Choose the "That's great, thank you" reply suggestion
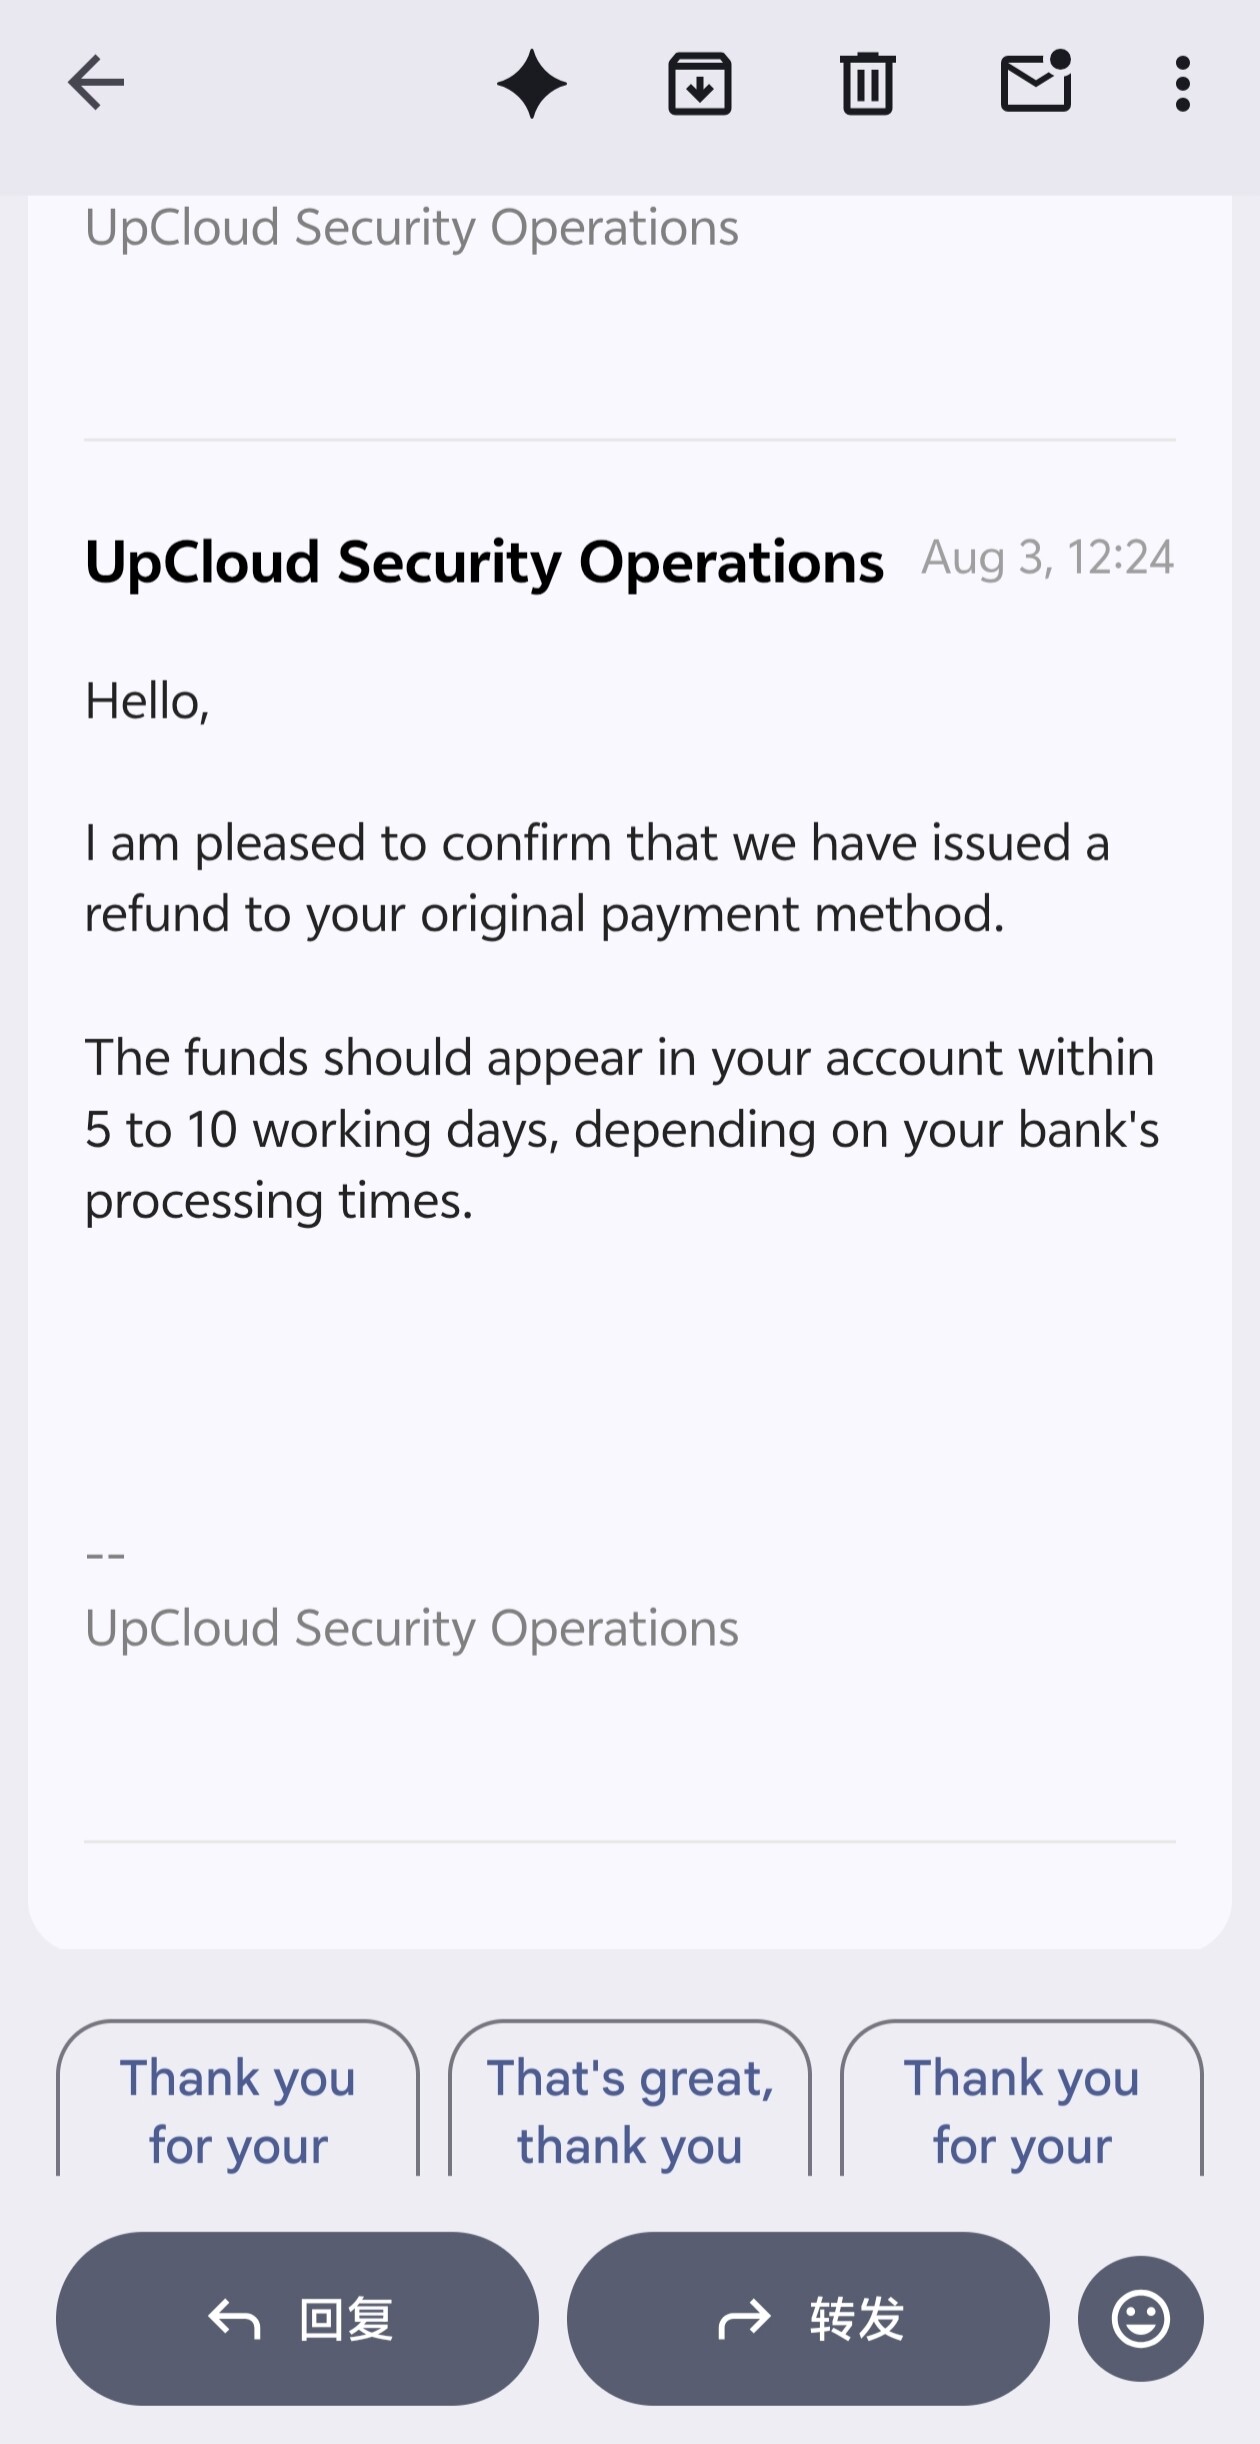Image resolution: width=1260 pixels, height=2444 pixels. pos(630,2098)
